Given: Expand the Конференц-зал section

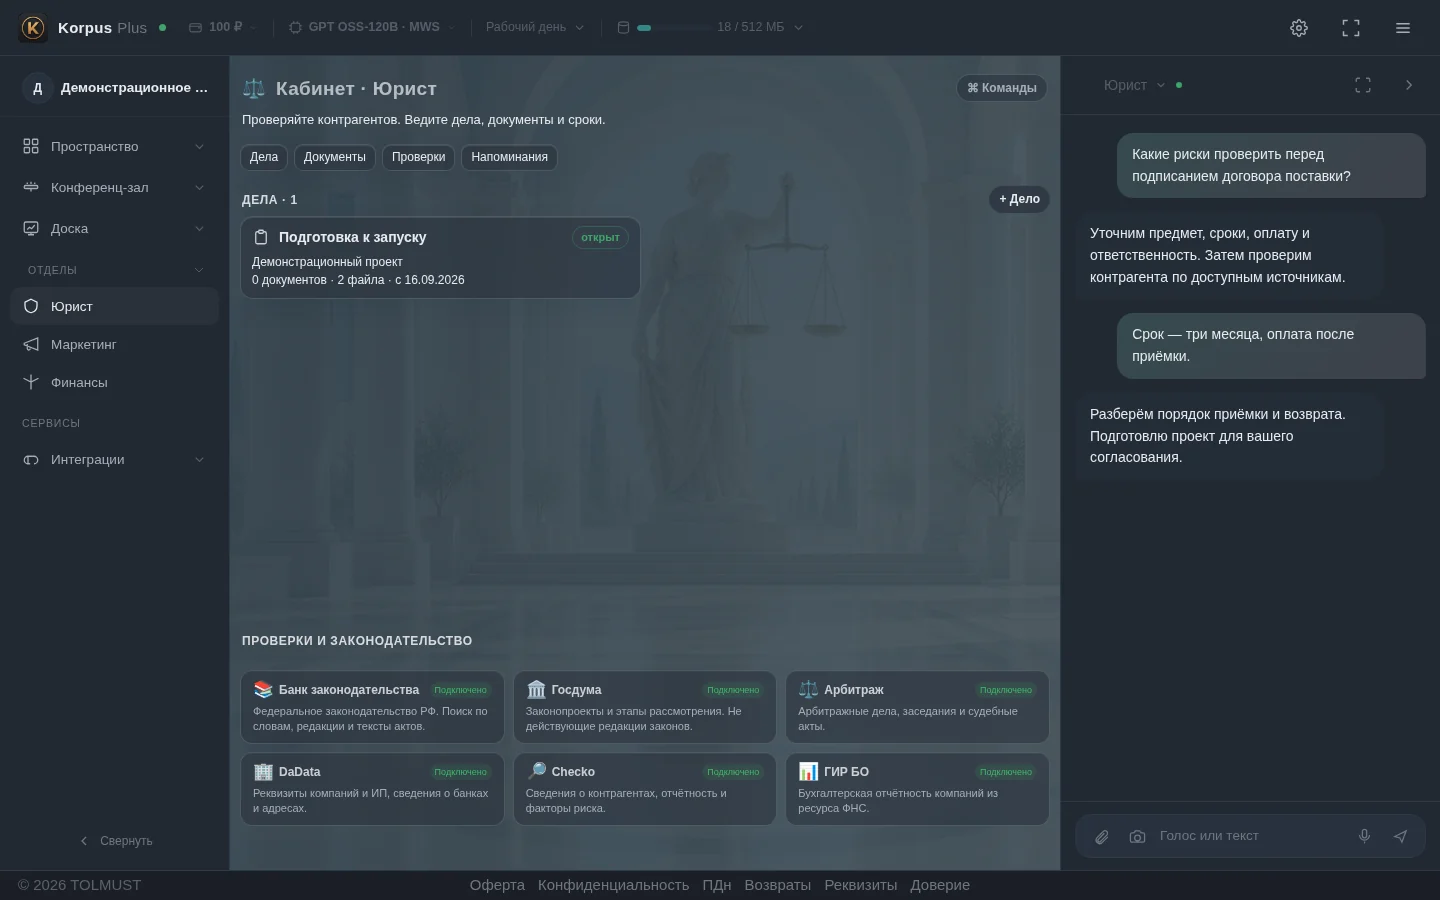Looking at the screenshot, I should coord(114,187).
